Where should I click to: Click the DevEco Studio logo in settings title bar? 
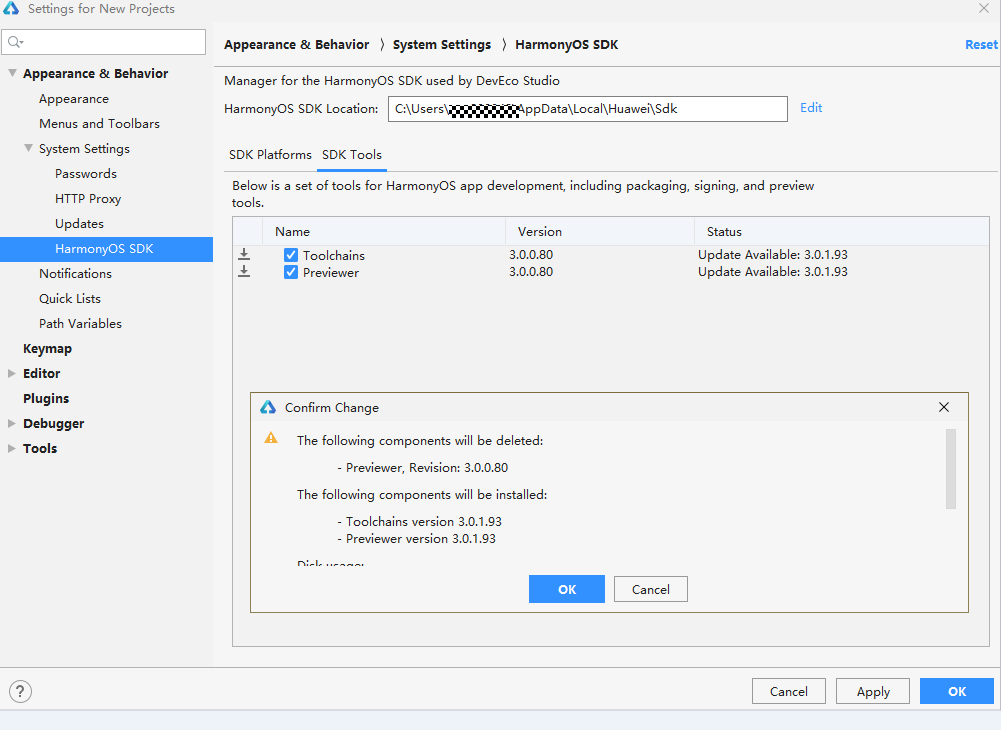[11, 8]
